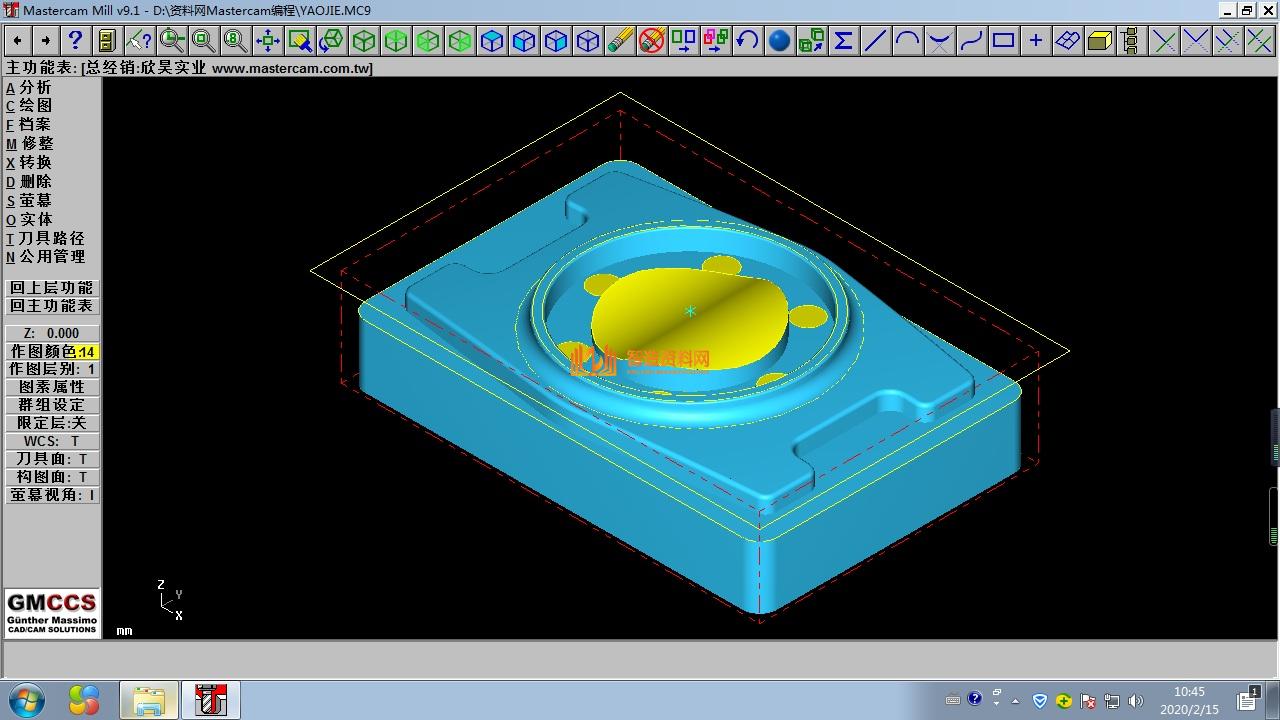Change the 构图面 construction plane setting
This screenshot has width=1280, height=720.
coord(52,477)
